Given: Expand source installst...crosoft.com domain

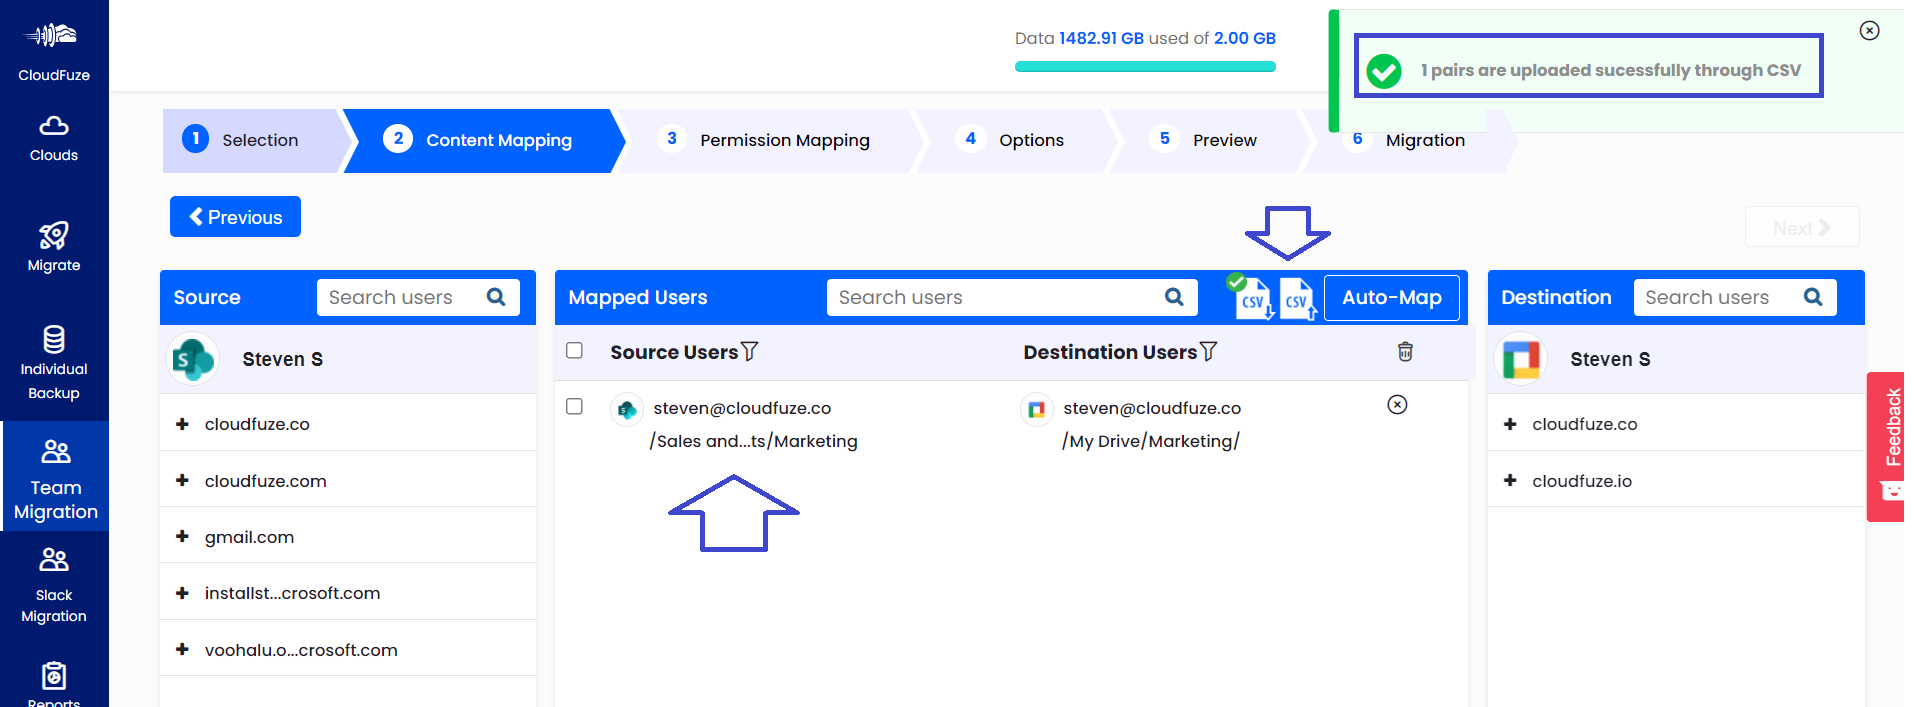Looking at the screenshot, I should pos(182,593).
